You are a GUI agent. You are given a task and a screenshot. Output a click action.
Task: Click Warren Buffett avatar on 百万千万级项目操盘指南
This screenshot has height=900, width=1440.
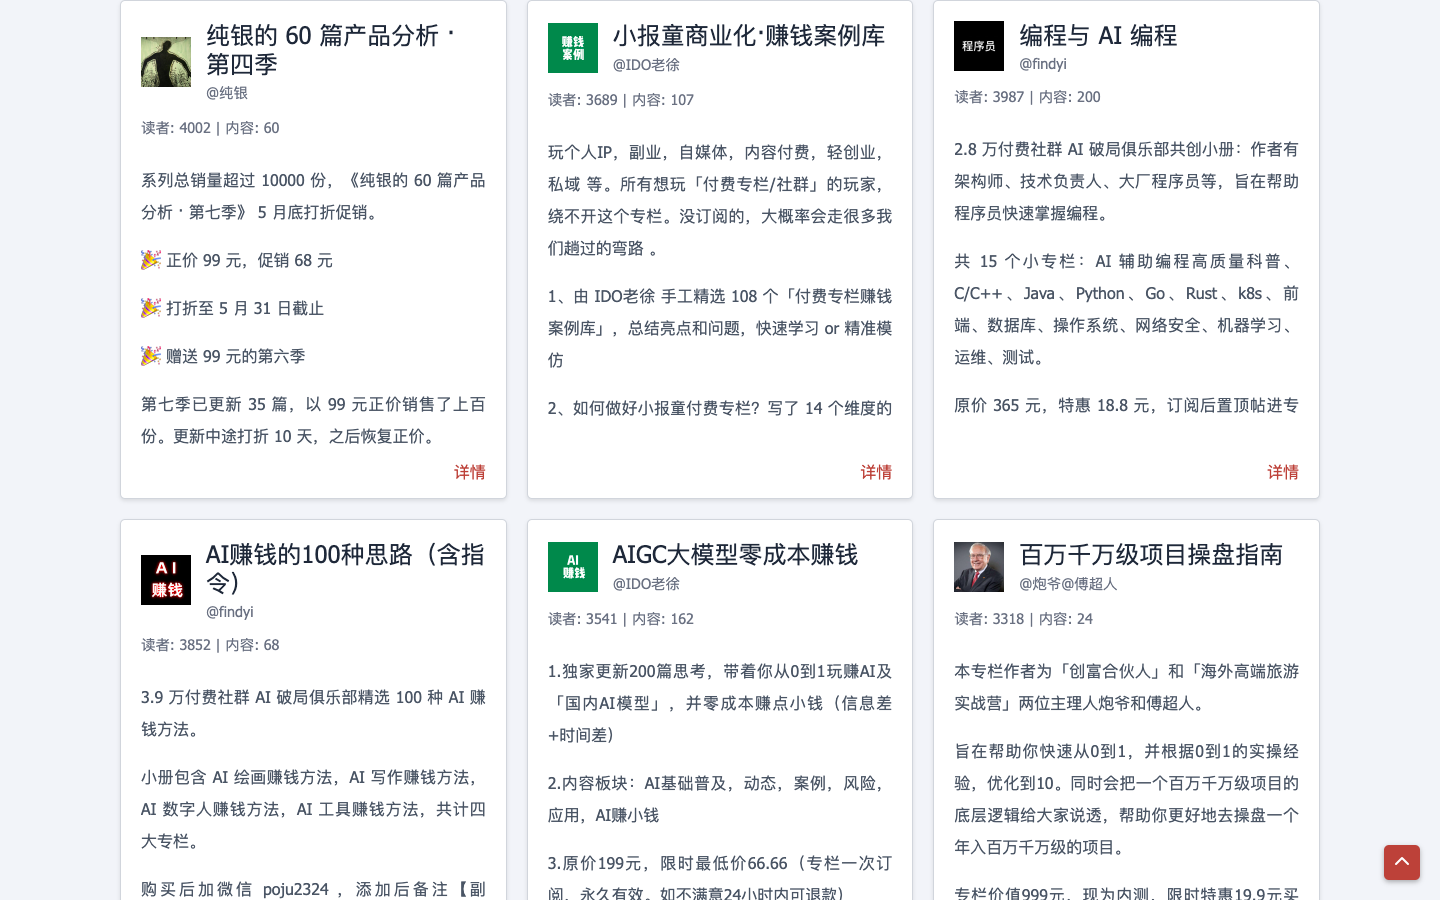978,567
